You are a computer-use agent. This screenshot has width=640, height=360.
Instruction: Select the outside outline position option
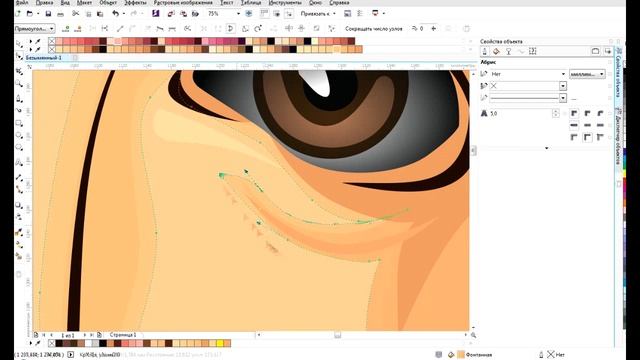click(x=574, y=138)
